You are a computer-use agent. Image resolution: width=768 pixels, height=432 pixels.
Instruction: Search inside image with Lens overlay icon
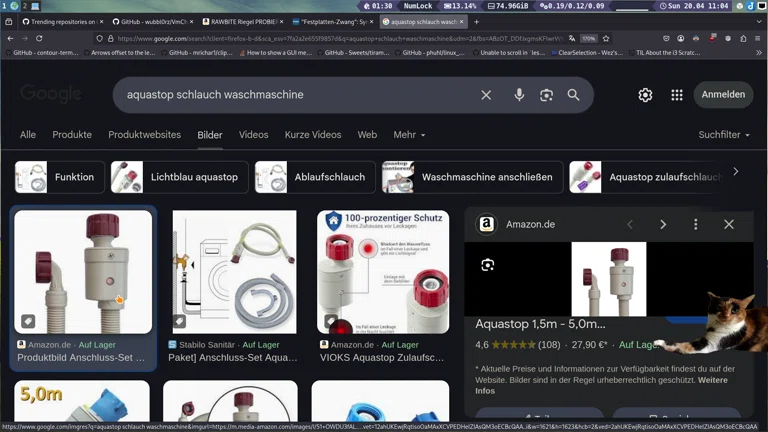488,265
